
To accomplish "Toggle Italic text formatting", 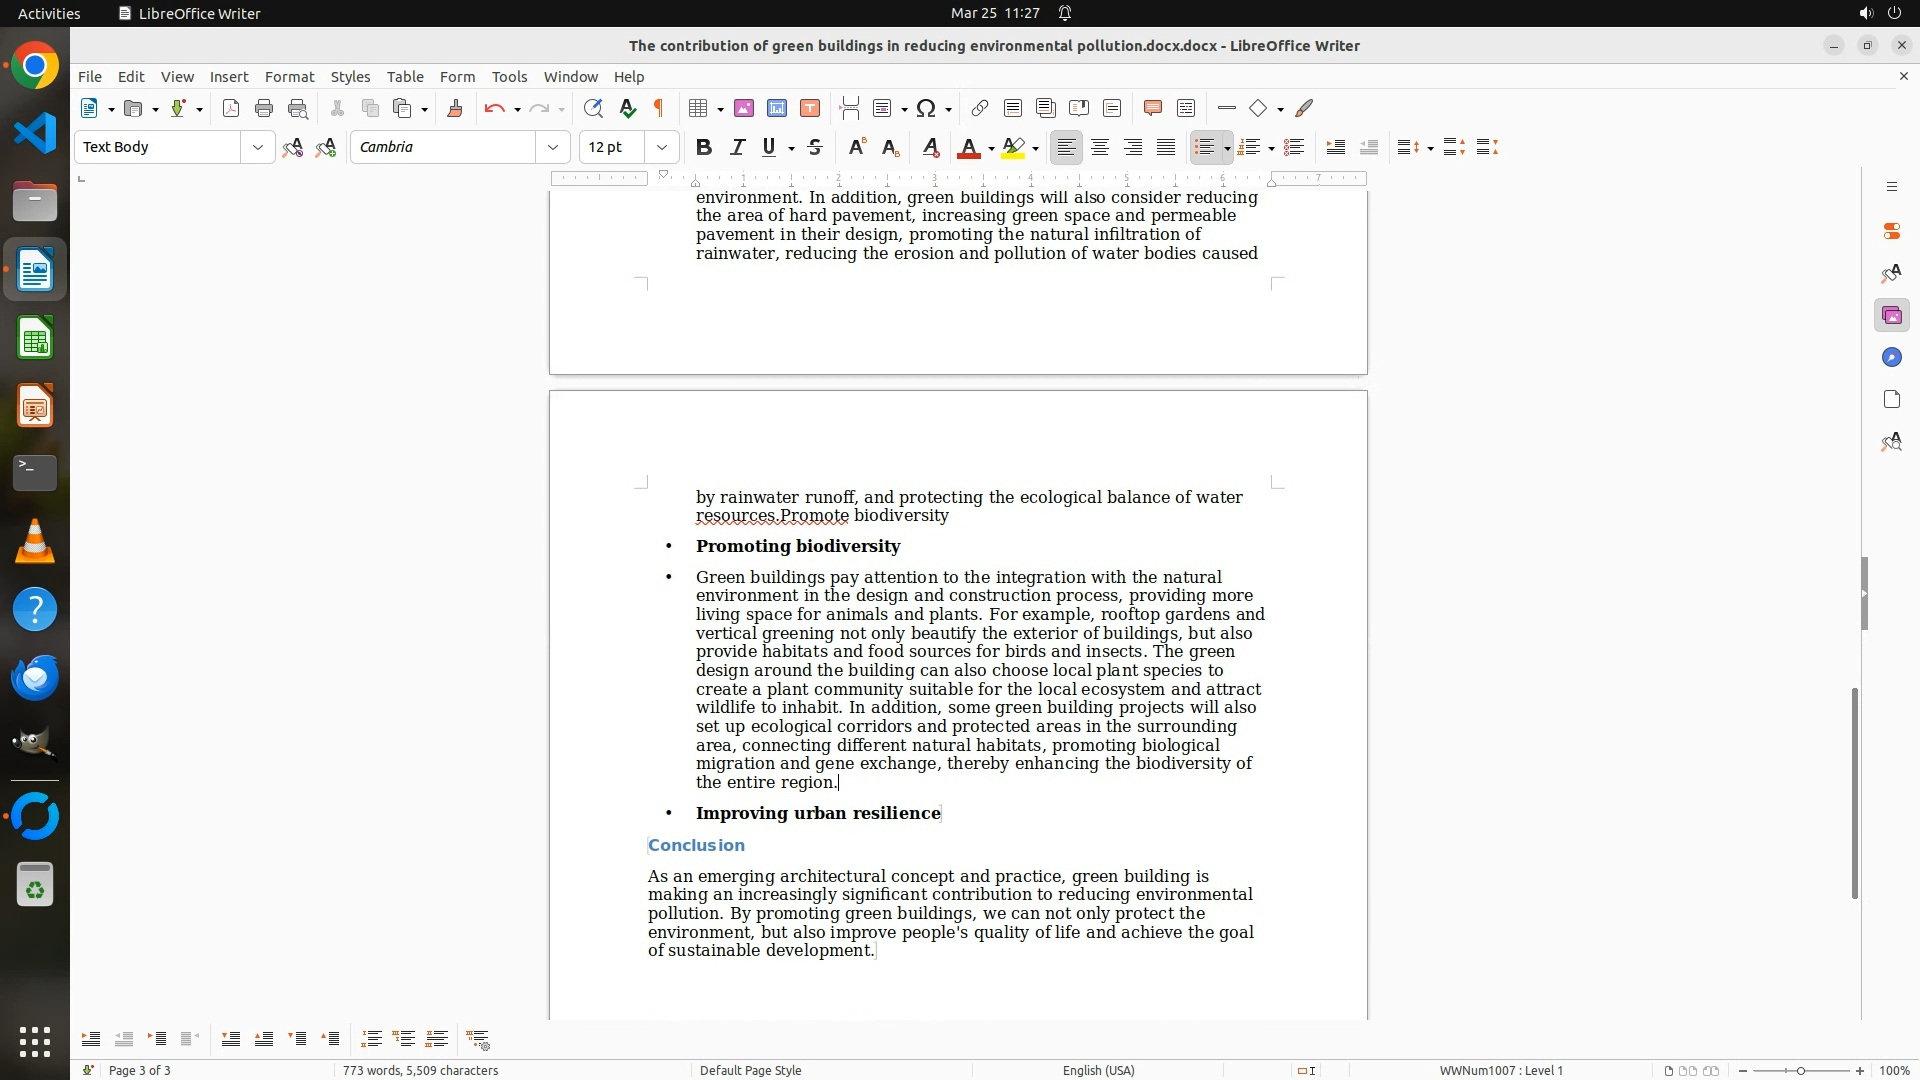I will 737,148.
